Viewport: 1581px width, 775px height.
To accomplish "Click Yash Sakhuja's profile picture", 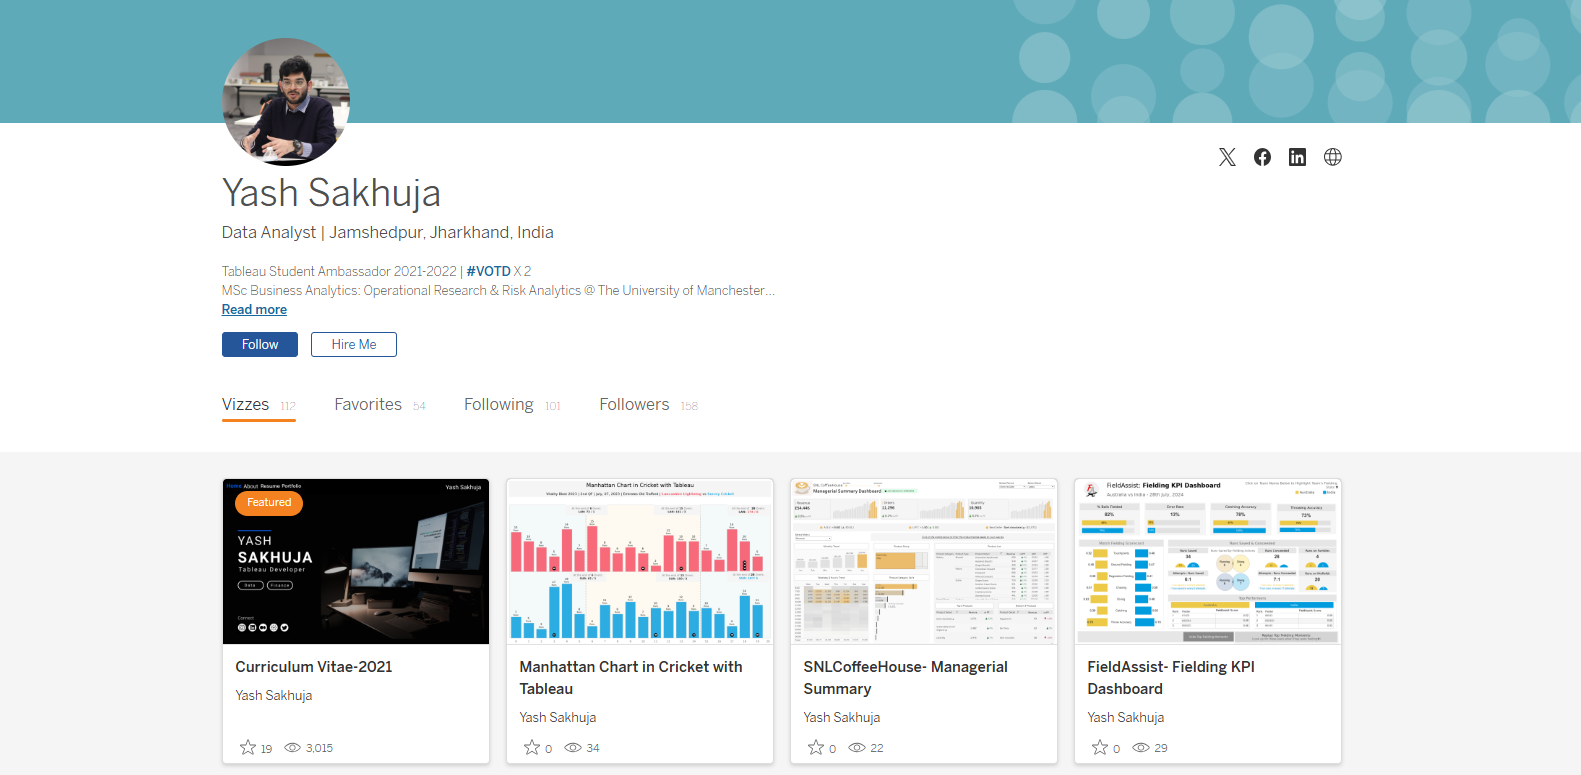I will tap(286, 102).
